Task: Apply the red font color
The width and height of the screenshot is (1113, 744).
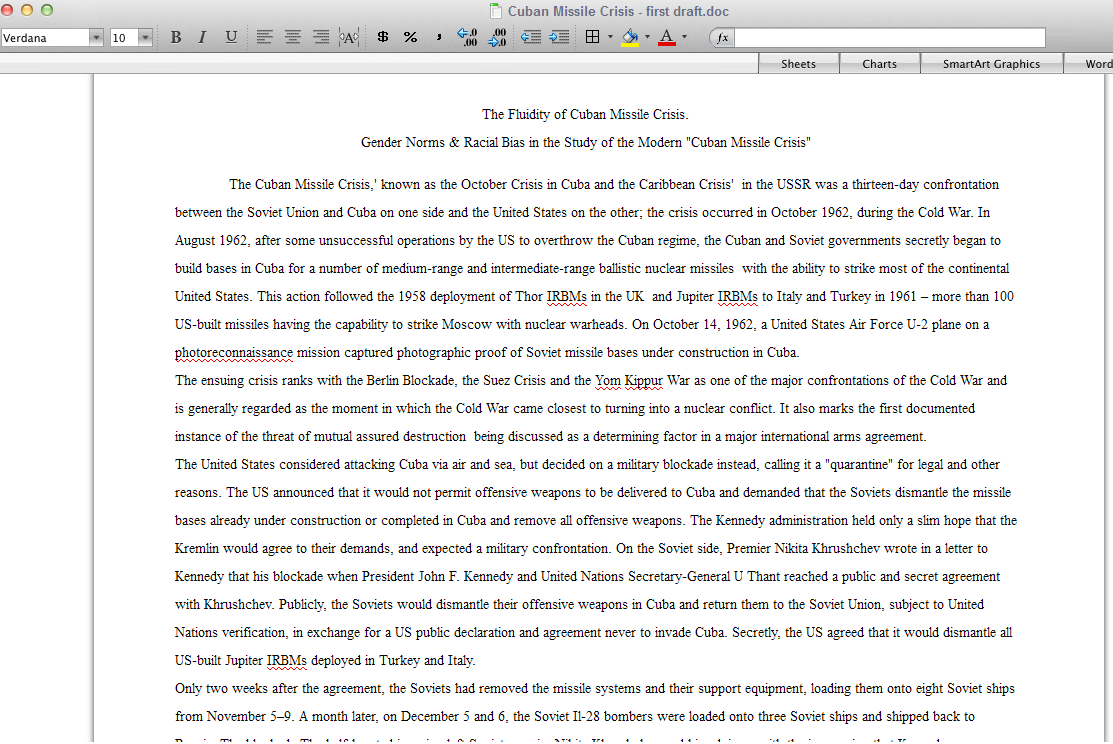Action: 666,37
